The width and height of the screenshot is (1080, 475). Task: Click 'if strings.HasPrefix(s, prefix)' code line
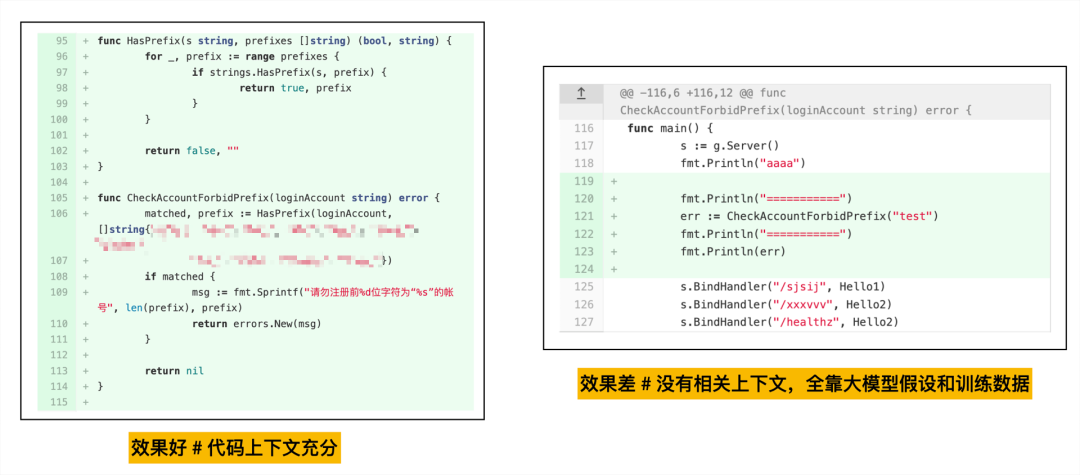(289, 72)
